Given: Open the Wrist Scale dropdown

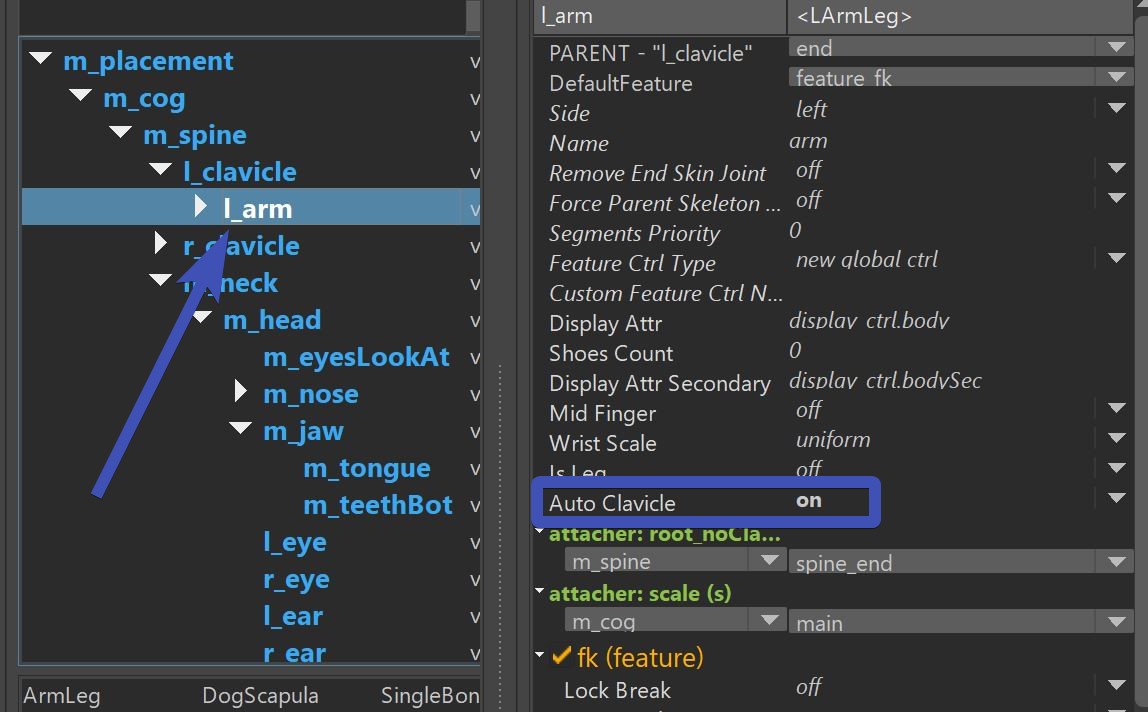Looking at the screenshot, I should (1117, 438).
